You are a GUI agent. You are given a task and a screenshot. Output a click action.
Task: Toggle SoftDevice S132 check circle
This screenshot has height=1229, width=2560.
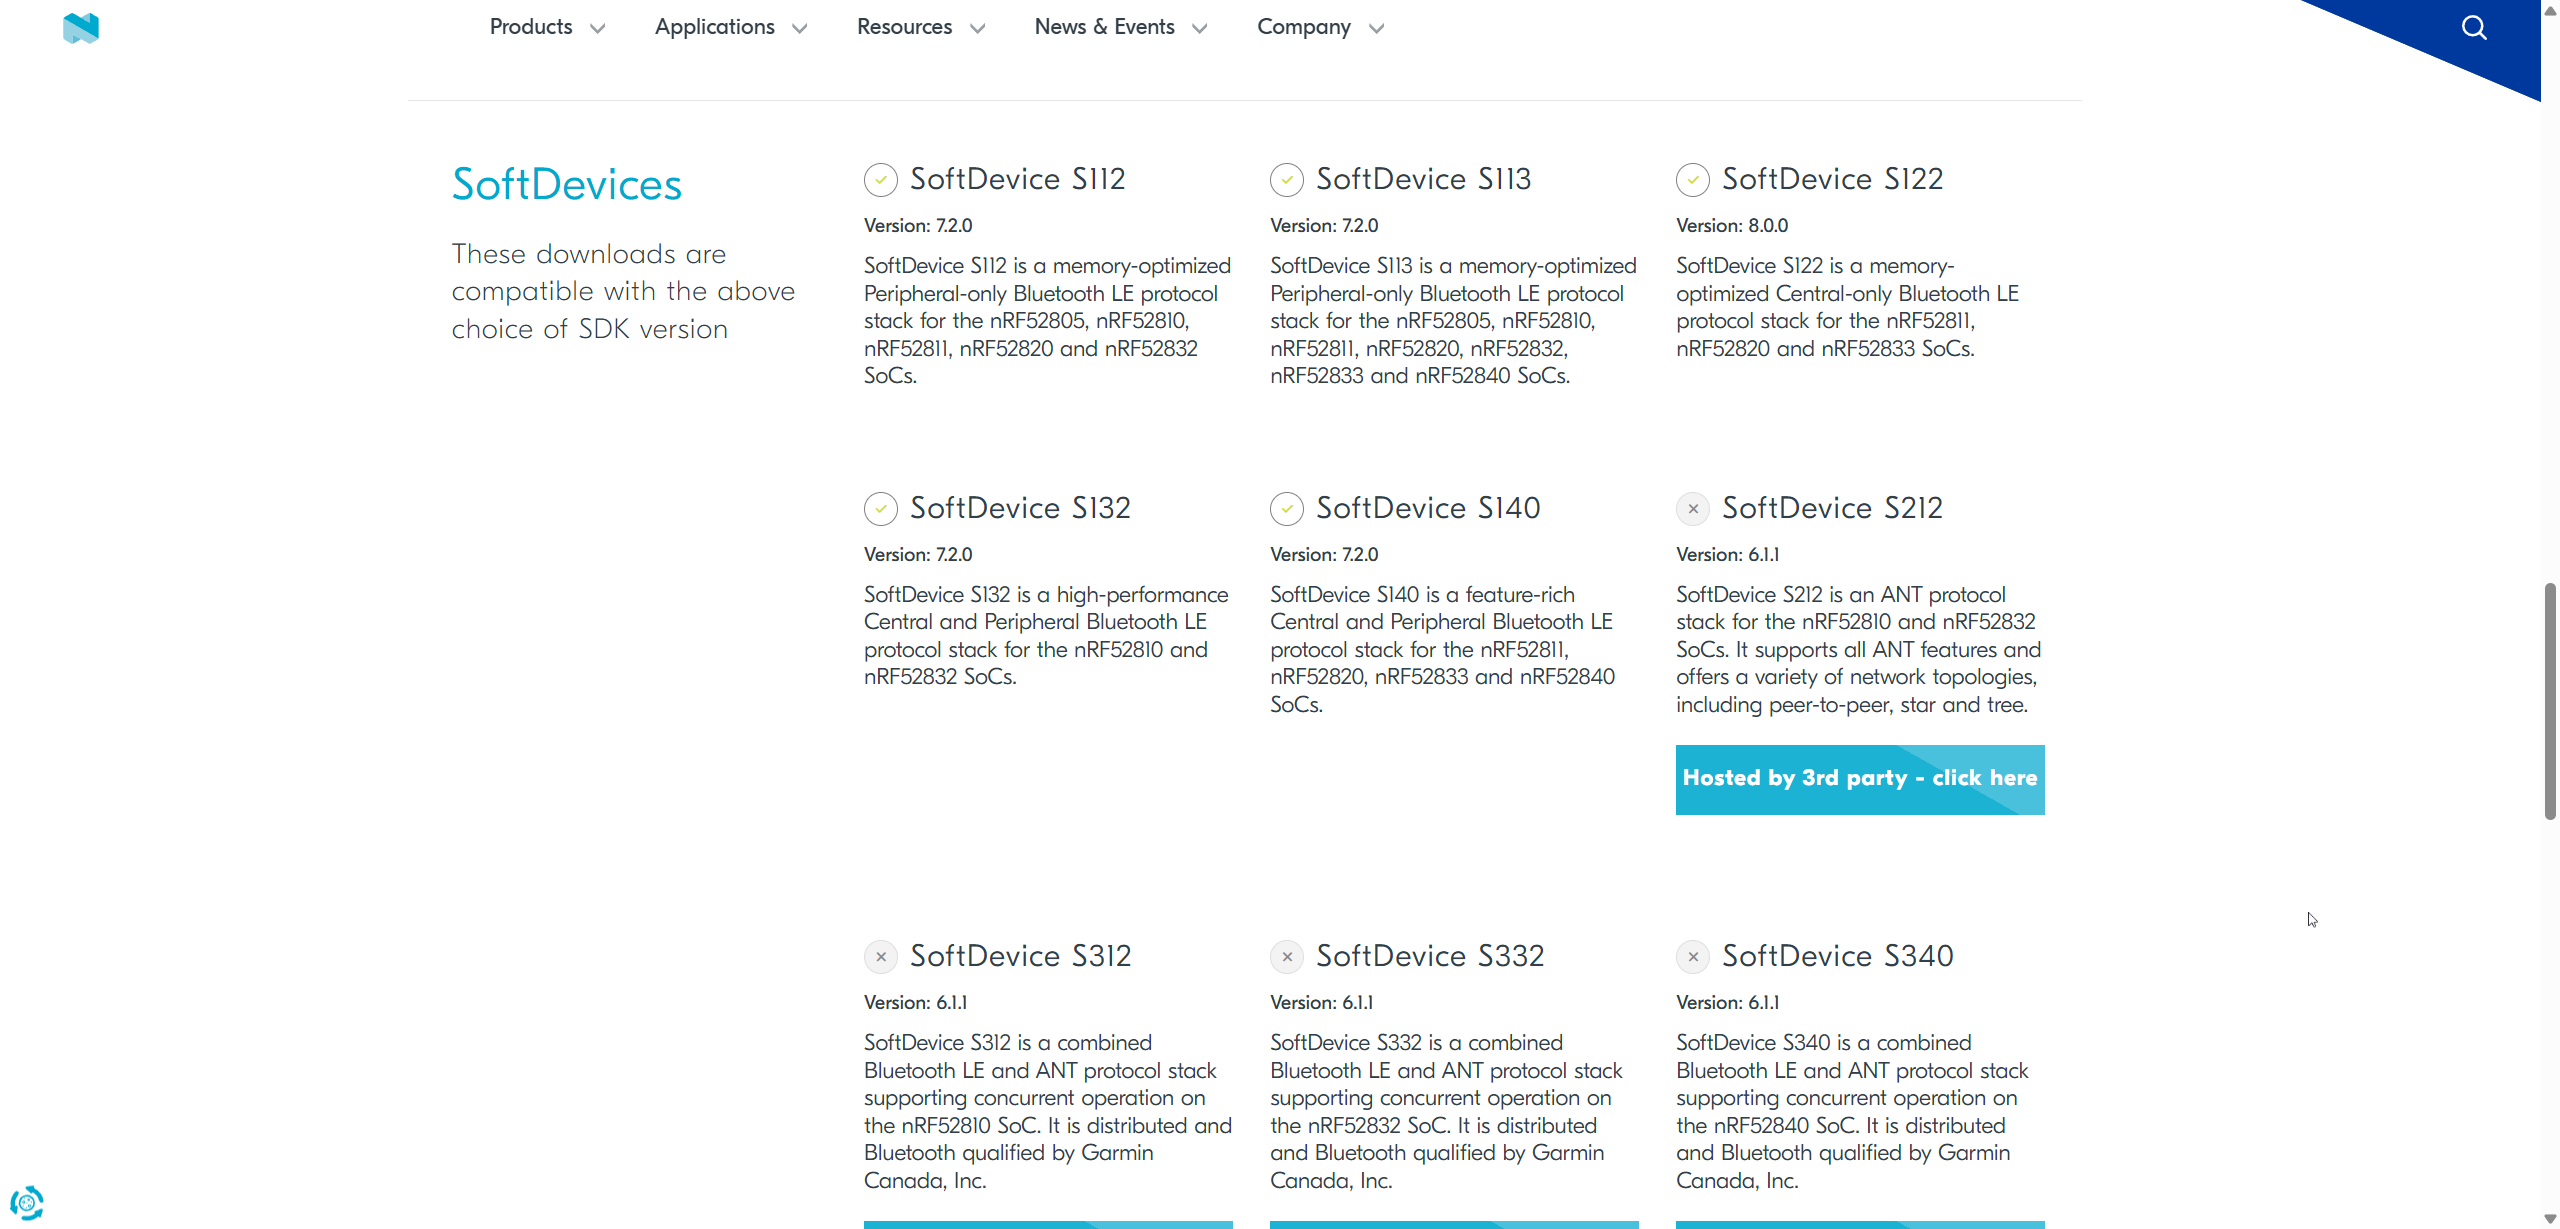(881, 509)
